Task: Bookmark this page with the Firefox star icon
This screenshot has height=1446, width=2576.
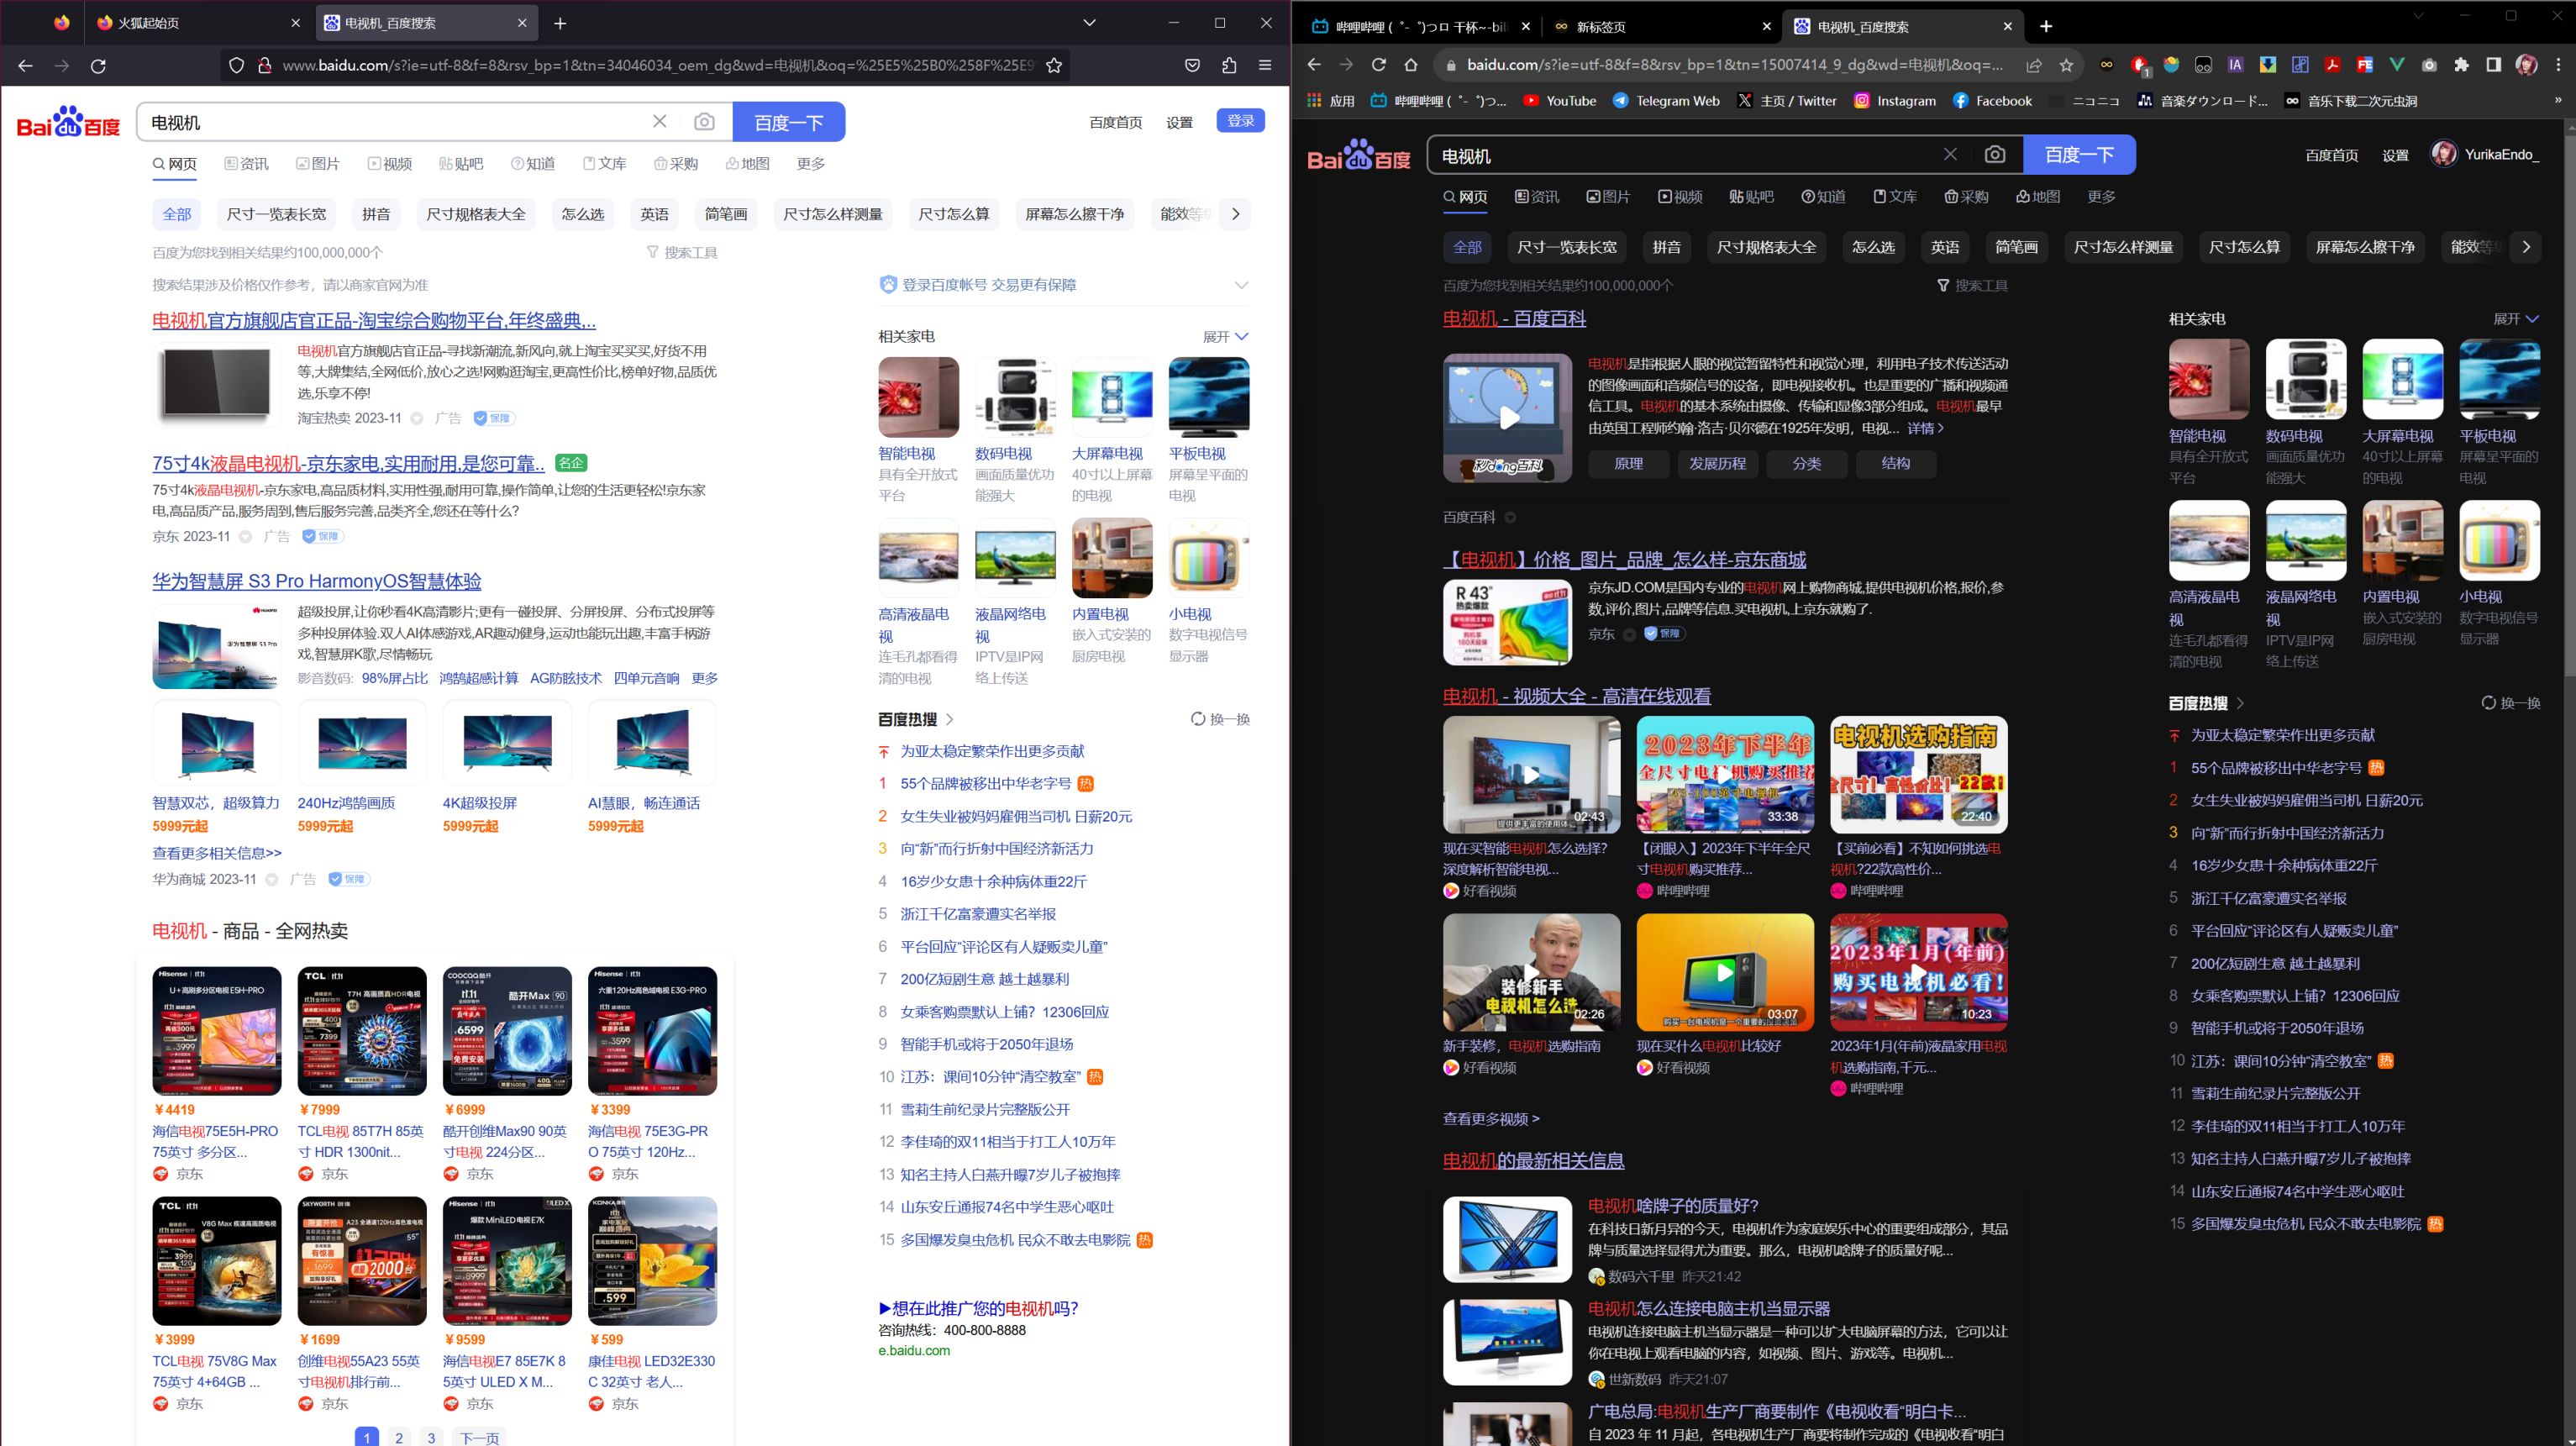Action: point(1053,66)
